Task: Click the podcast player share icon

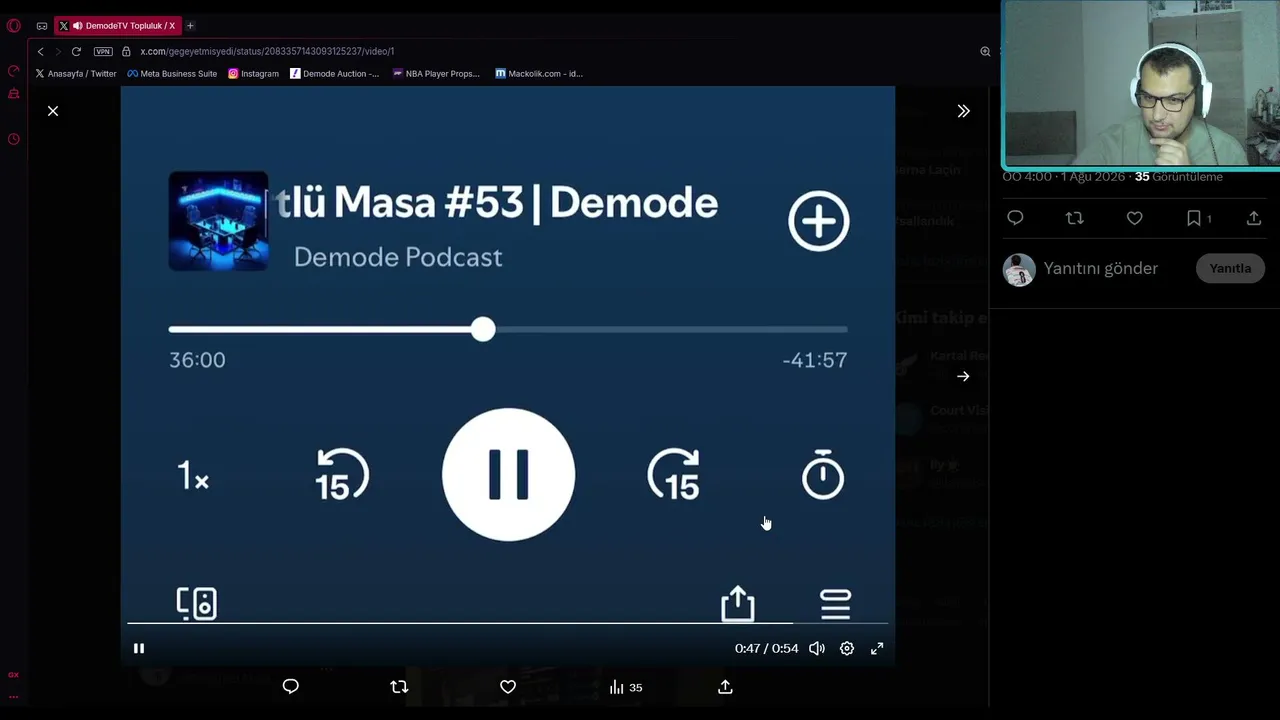Action: [738, 602]
